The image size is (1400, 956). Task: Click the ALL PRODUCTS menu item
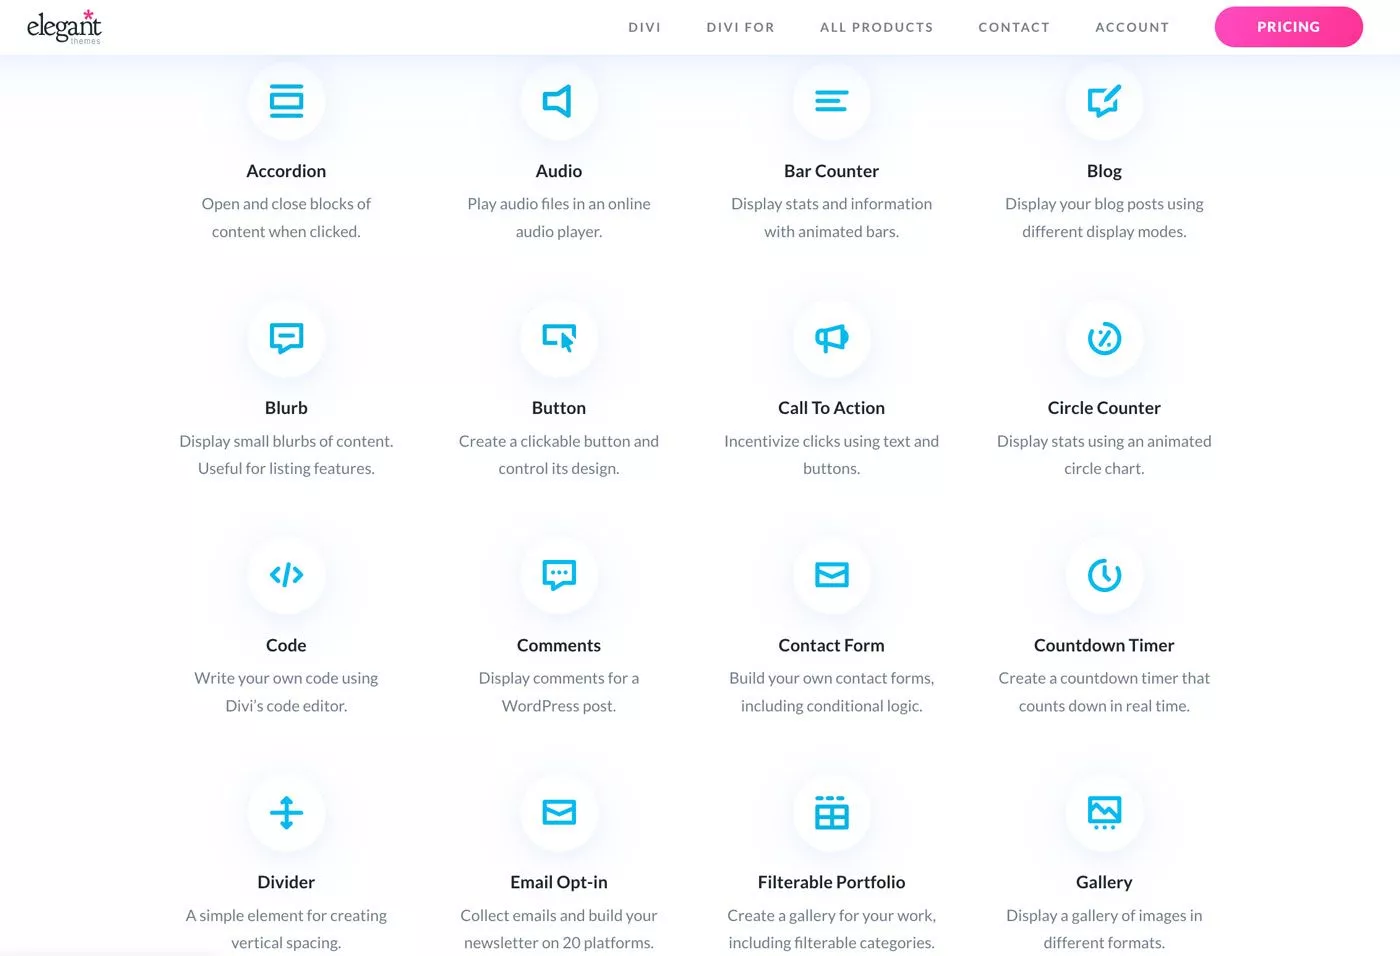click(x=876, y=27)
